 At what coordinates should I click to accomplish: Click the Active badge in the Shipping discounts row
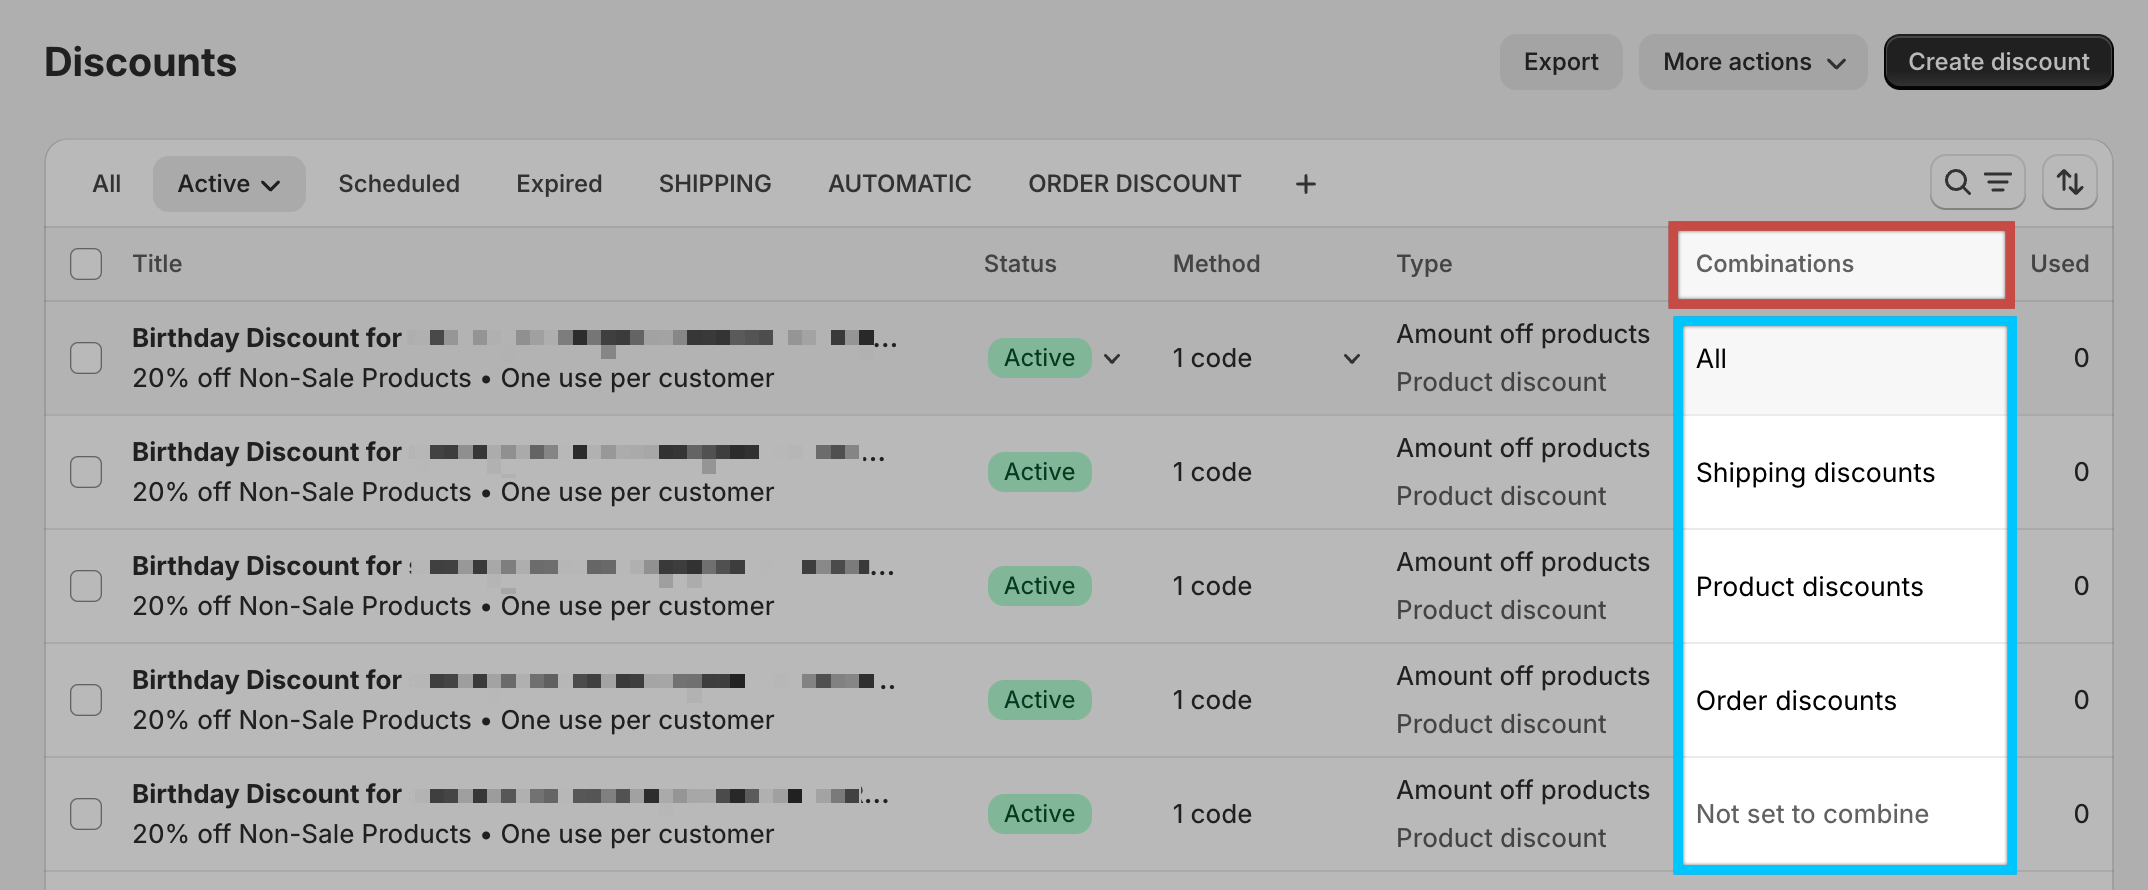(x=1039, y=472)
